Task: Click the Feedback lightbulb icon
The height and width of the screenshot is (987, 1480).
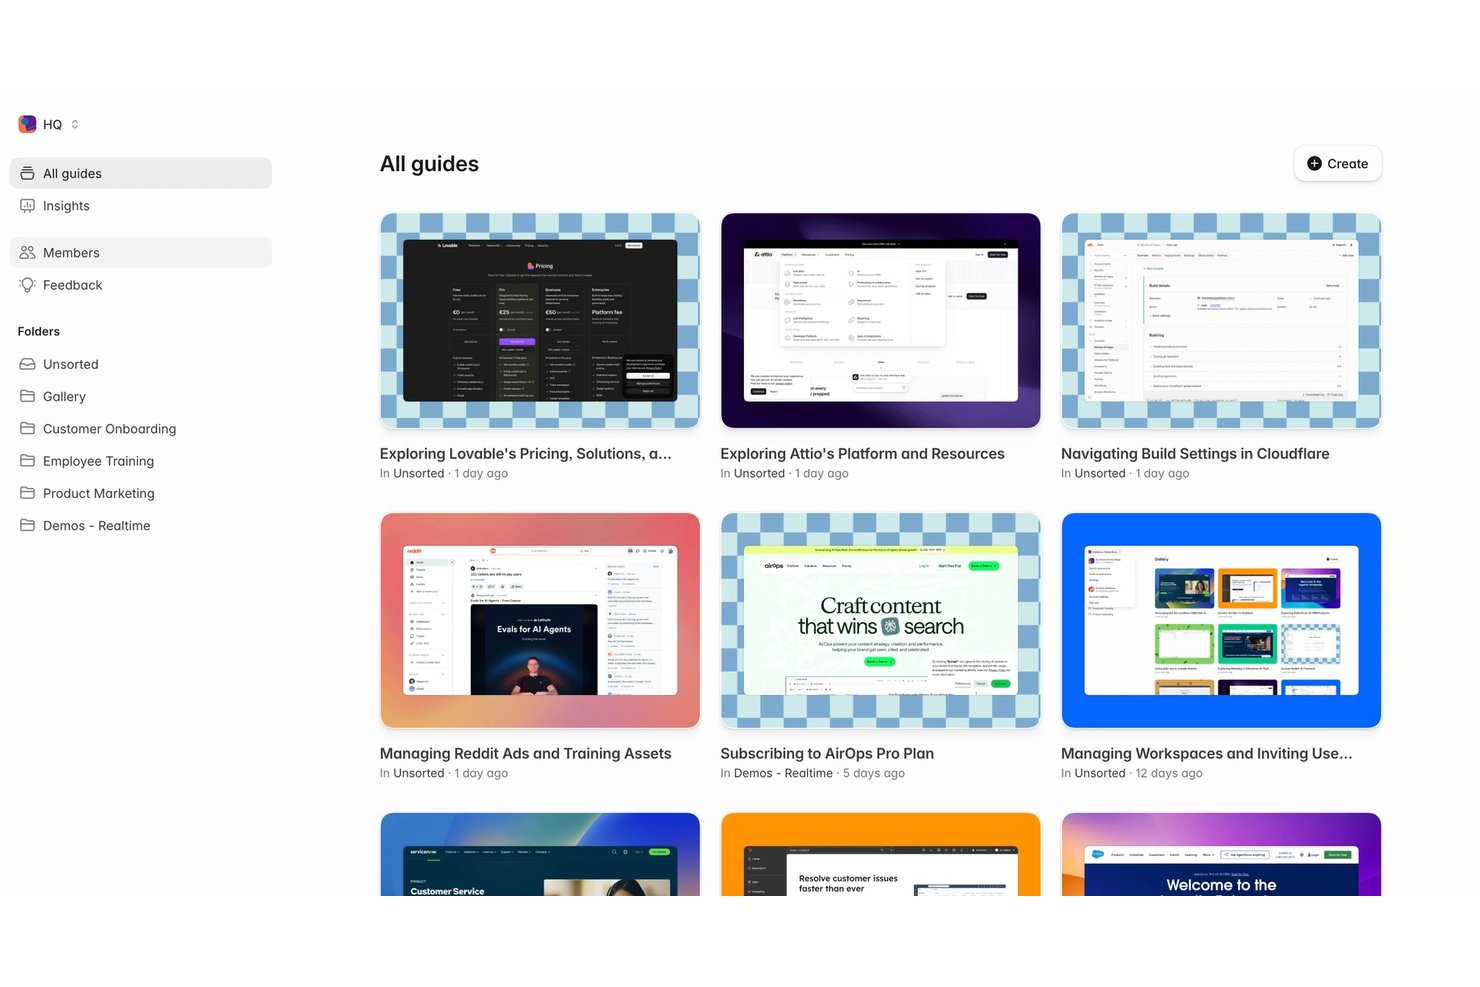Action: pos(27,284)
